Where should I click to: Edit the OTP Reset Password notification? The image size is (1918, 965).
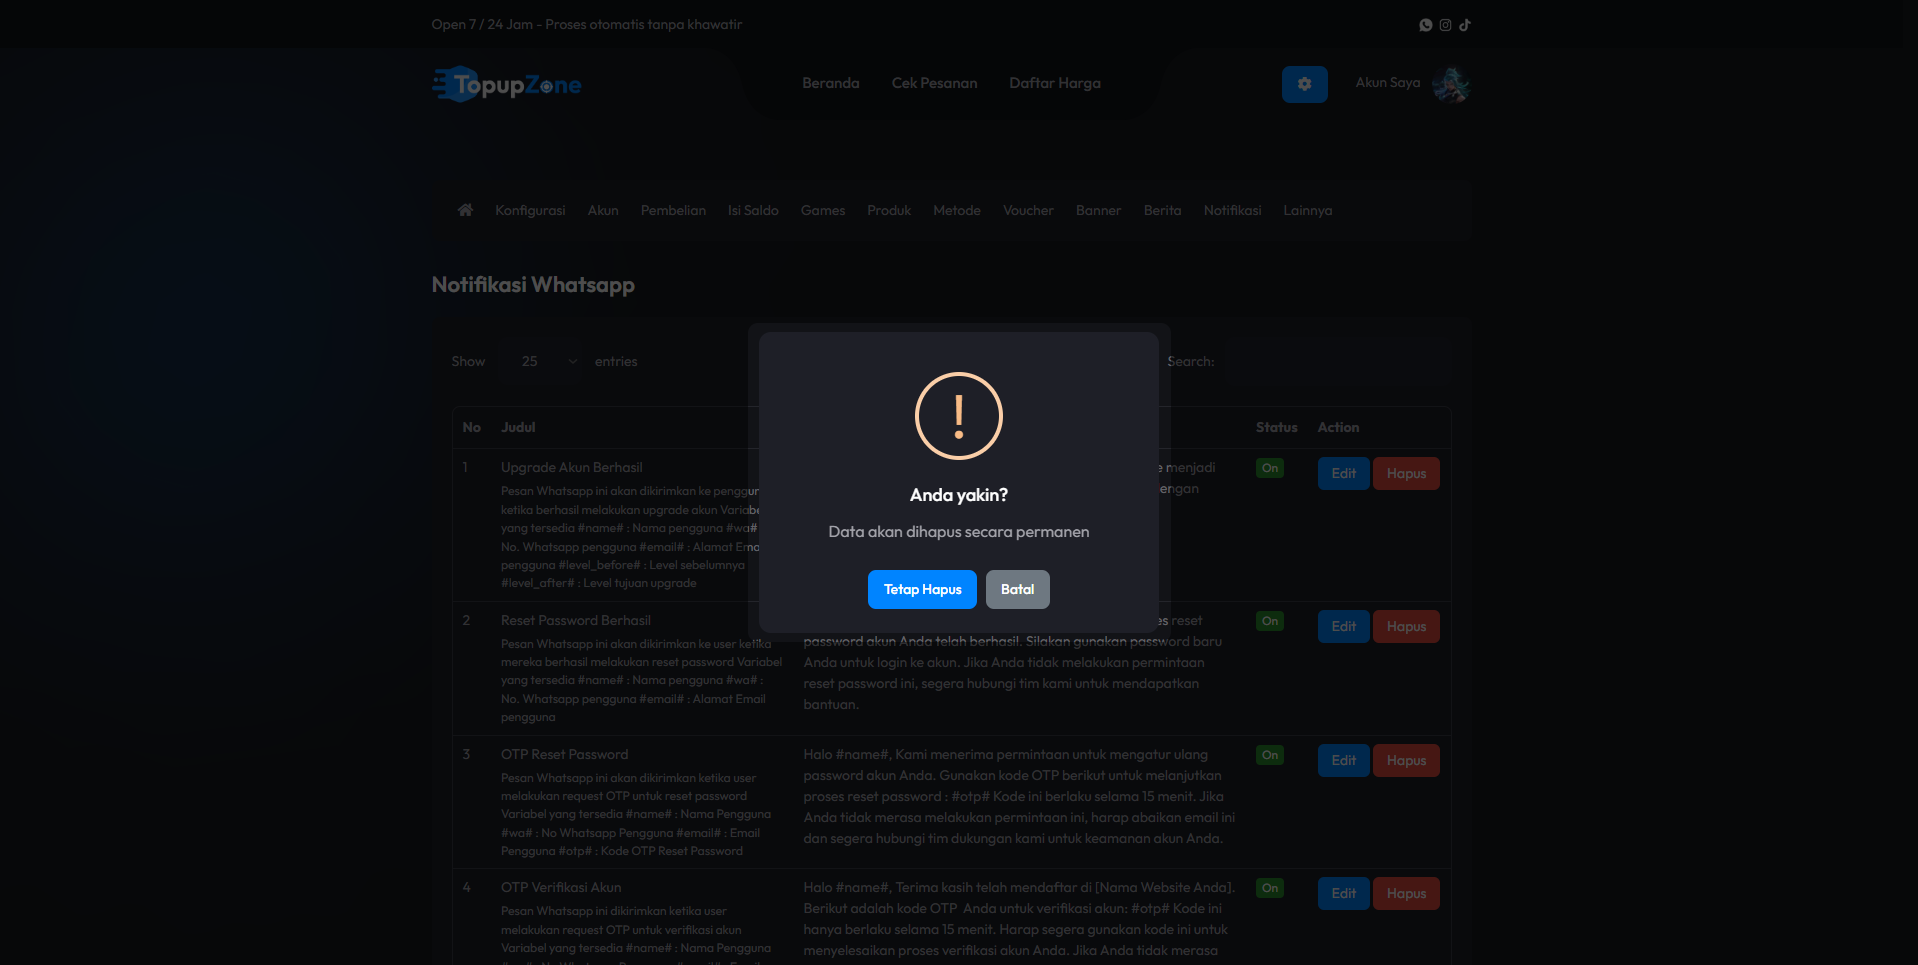point(1343,761)
